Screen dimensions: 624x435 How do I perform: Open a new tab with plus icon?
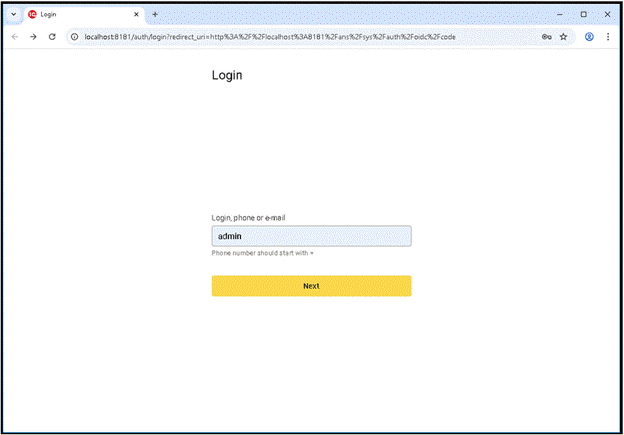pyautogui.click(x=155, y=15)
